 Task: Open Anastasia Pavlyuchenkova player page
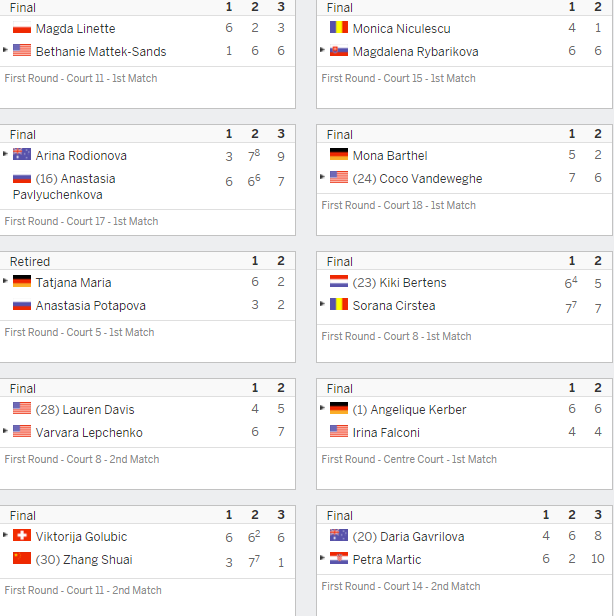(x=64, y=187)
